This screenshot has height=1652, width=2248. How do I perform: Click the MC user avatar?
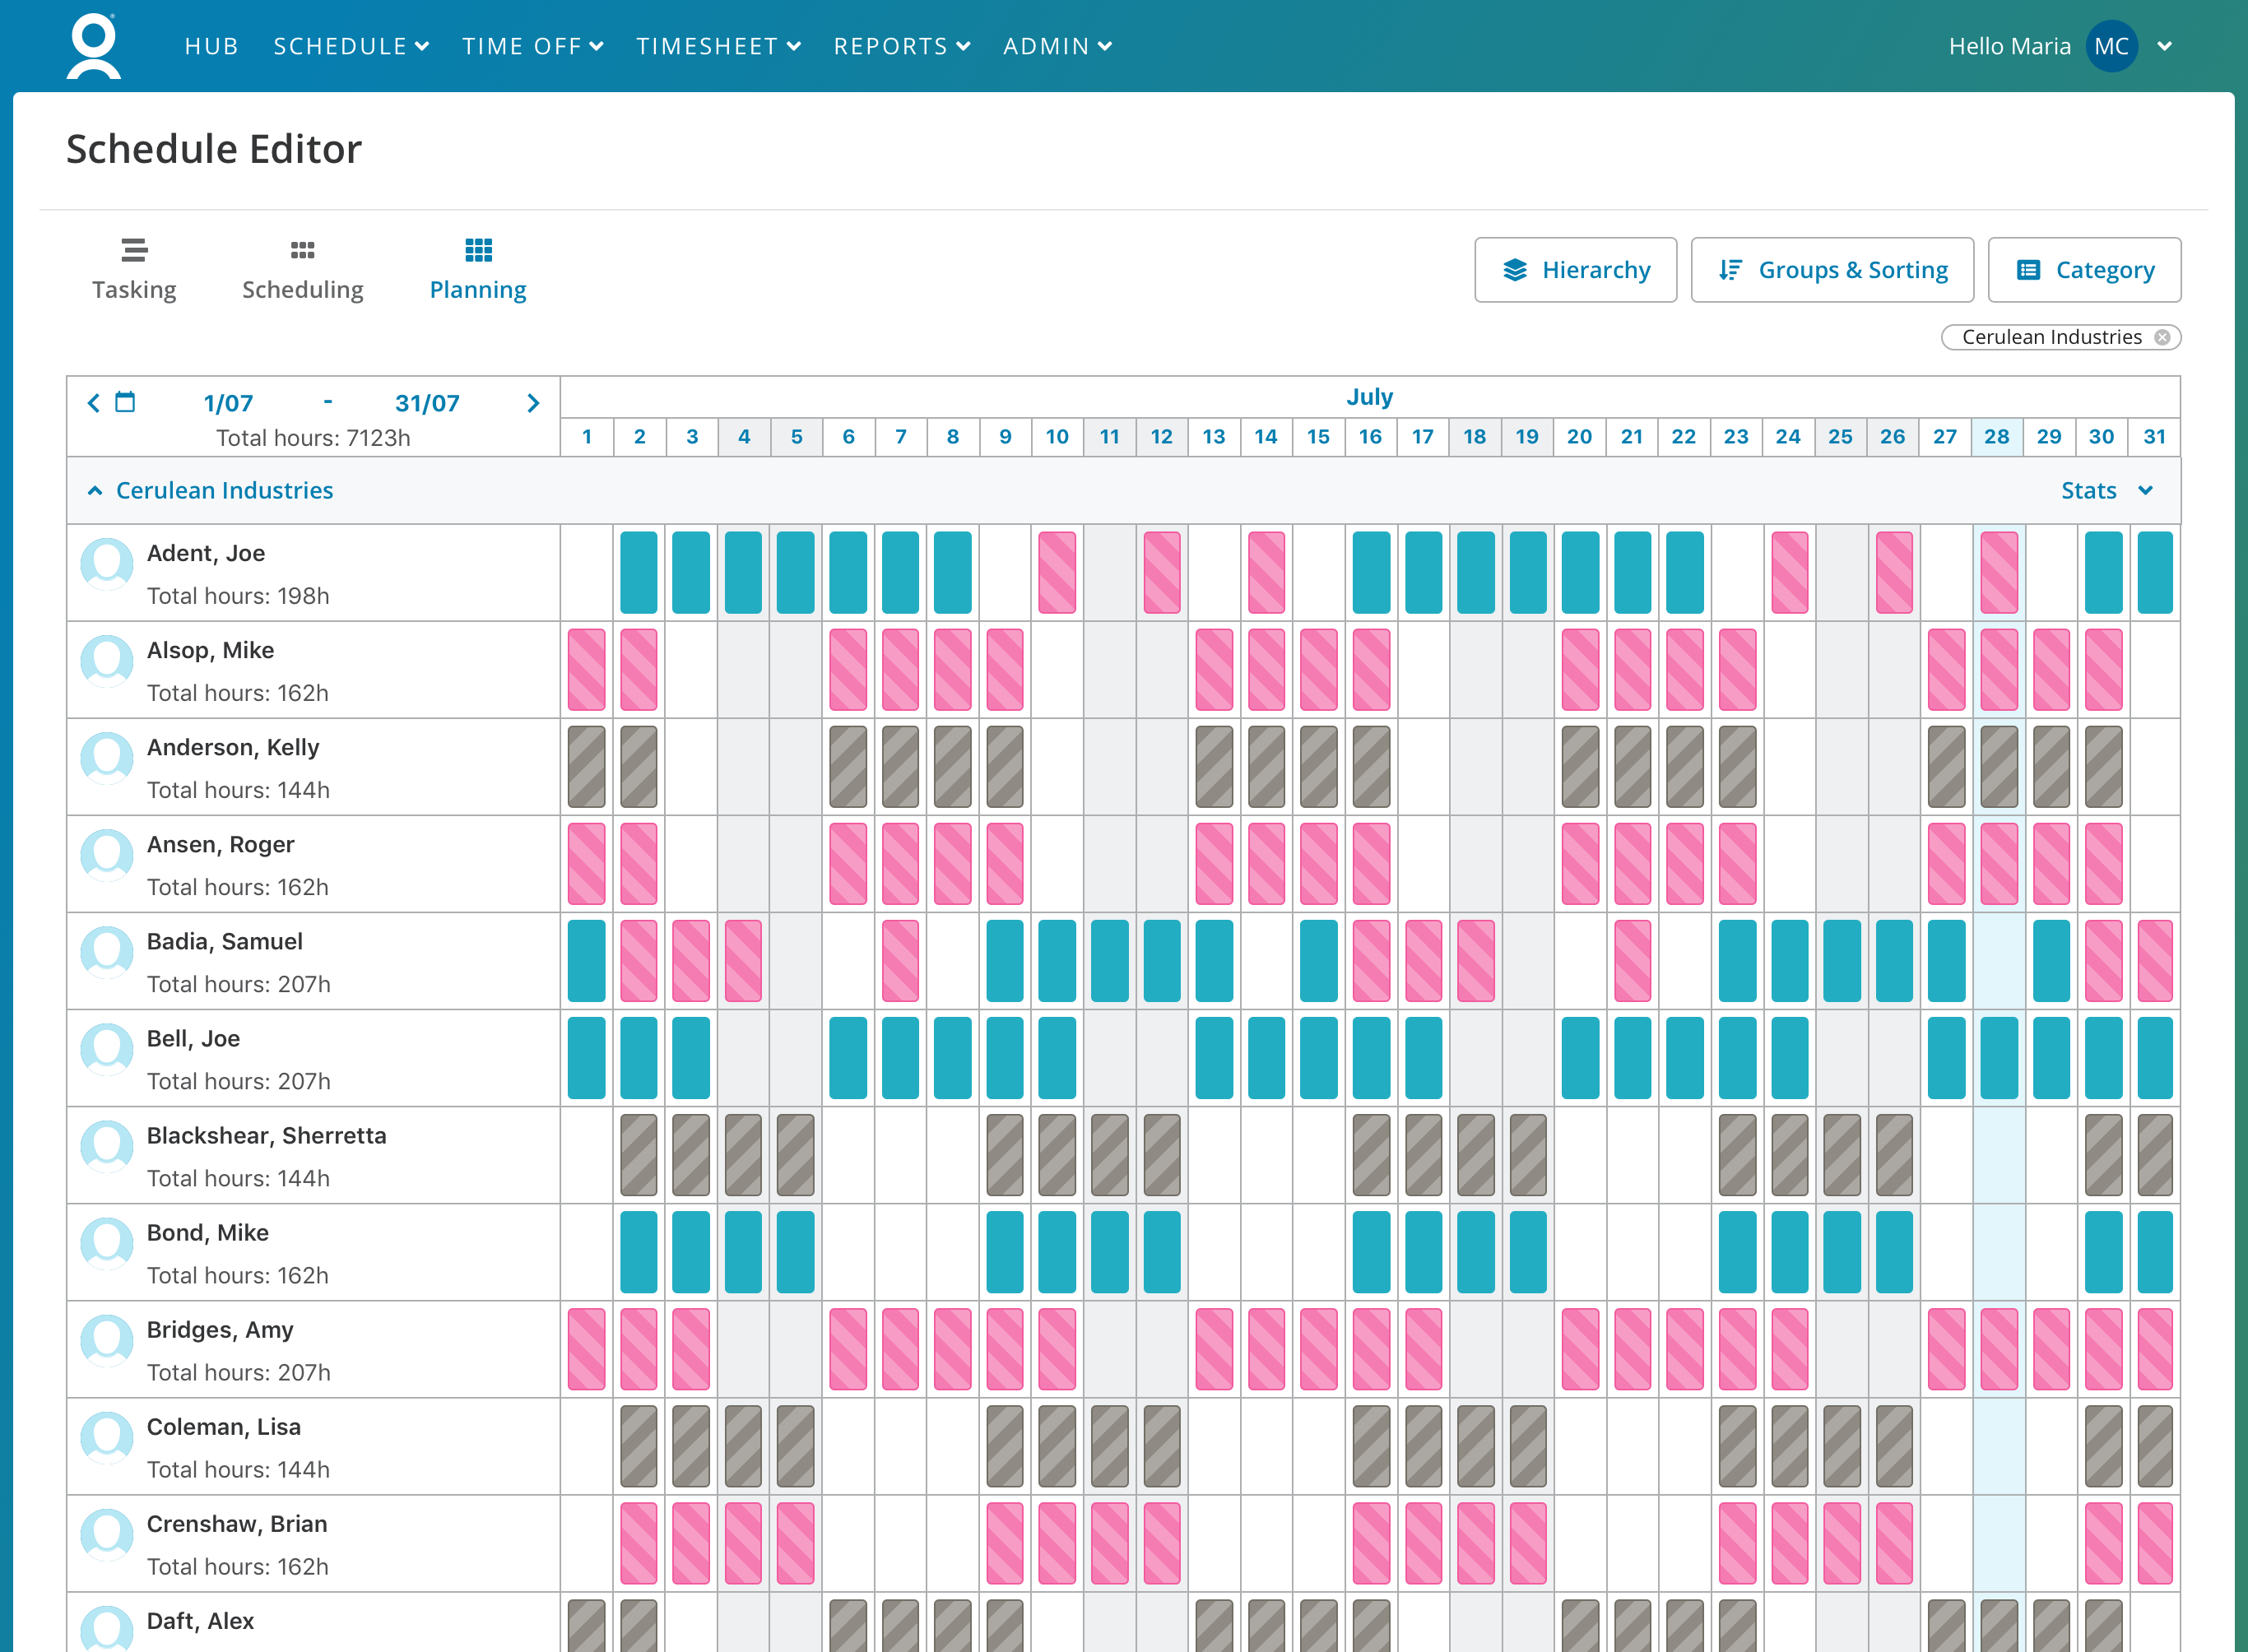click(2111, 46)
